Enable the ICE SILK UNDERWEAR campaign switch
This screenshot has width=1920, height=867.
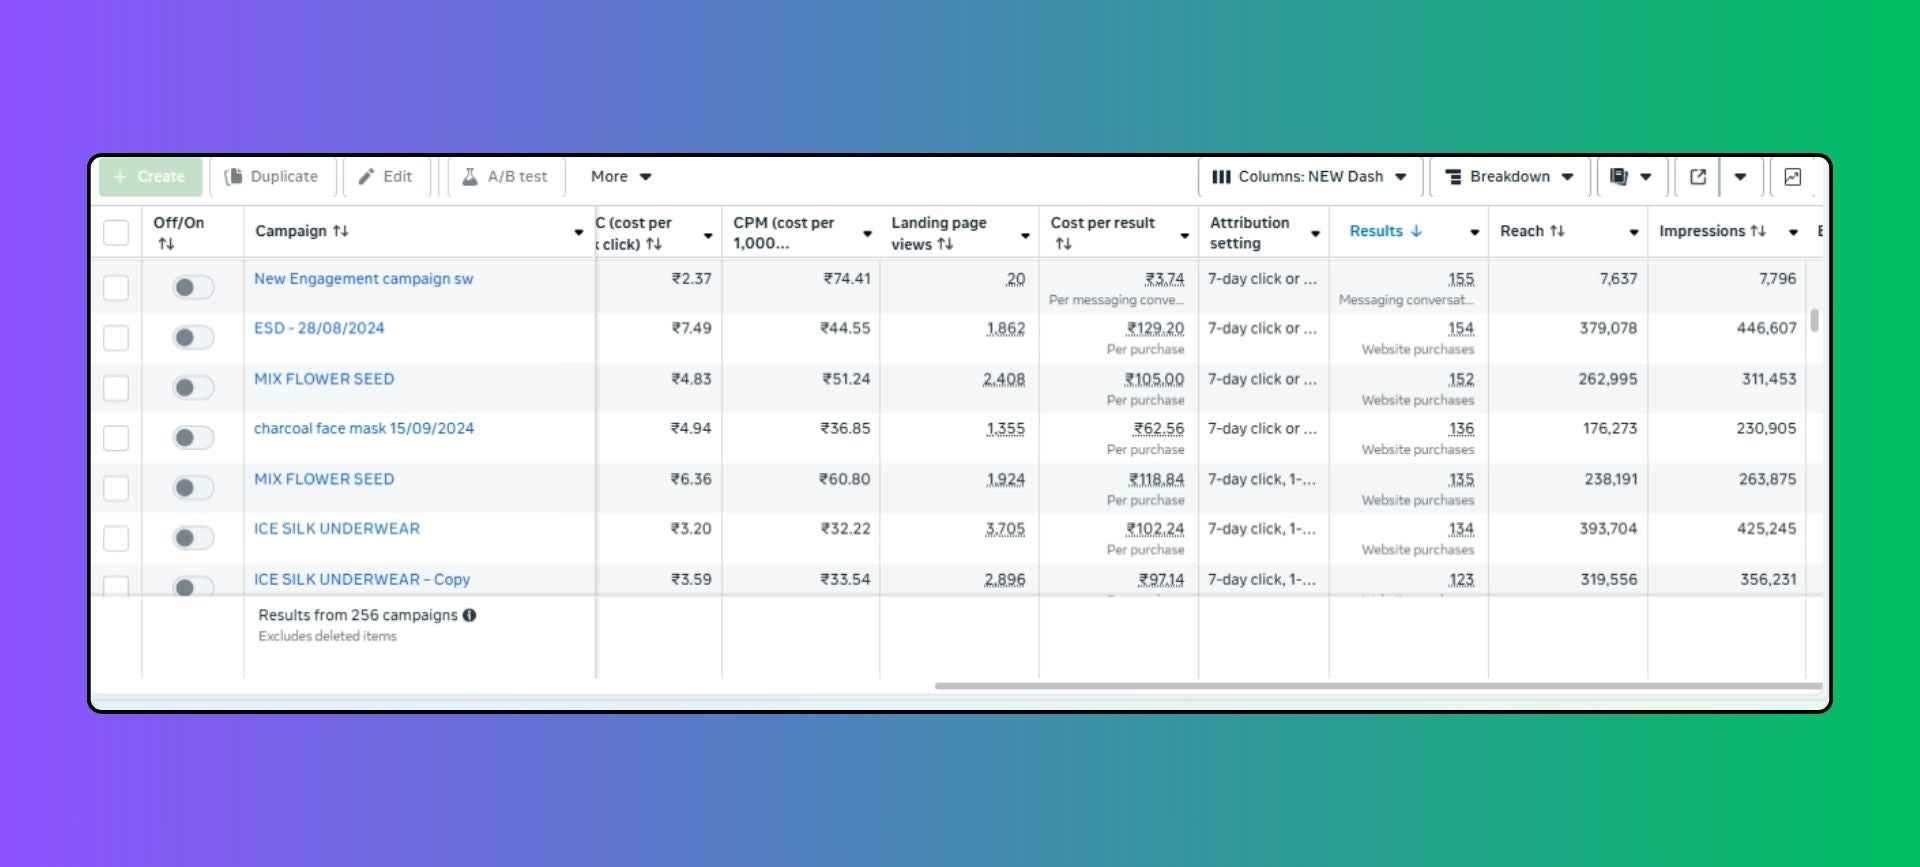click(x=192, y=538)
